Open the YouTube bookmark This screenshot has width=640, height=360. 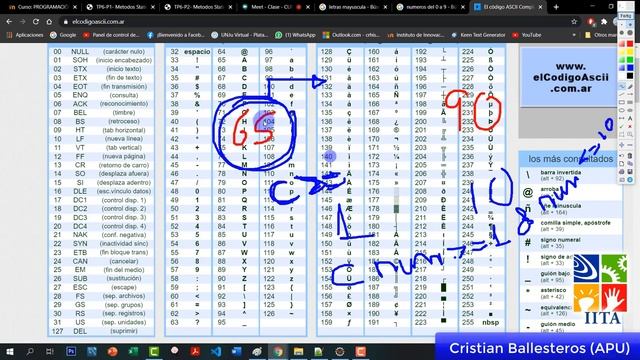point(527,35)
